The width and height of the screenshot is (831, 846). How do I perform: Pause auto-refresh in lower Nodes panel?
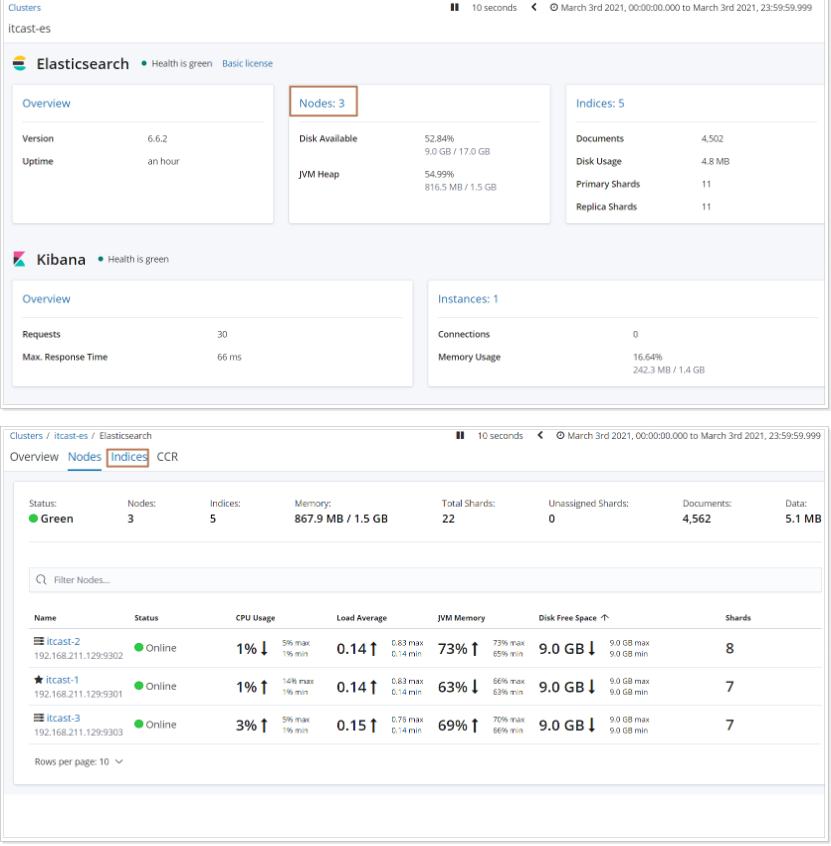[x=460, y=435]
